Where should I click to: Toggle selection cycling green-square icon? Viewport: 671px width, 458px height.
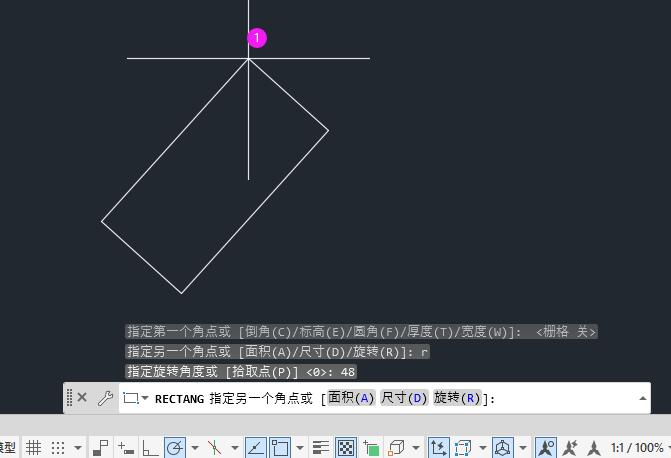[371, 448]
